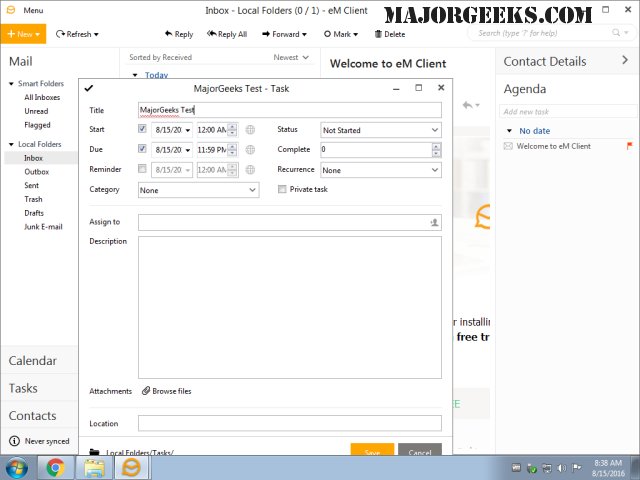The width and height of the screenshot is (640, 480).
Task: Refresh the mailbox
Action: pos(77,34)
